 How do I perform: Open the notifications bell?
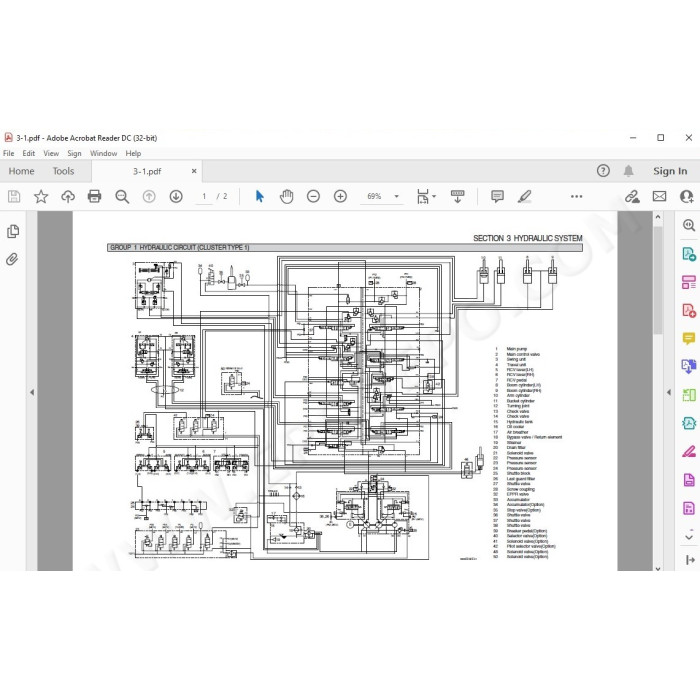pos(629,171)
